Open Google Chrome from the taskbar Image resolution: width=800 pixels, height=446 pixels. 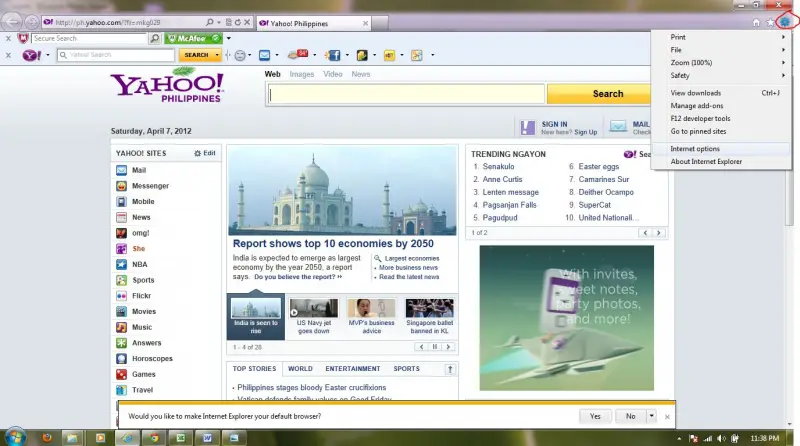(x=154, y=438)
